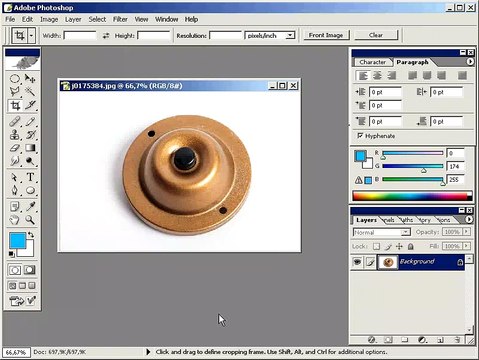Select the Magic Wand tool
479x360 pixels.
click(x=30, y=92)
